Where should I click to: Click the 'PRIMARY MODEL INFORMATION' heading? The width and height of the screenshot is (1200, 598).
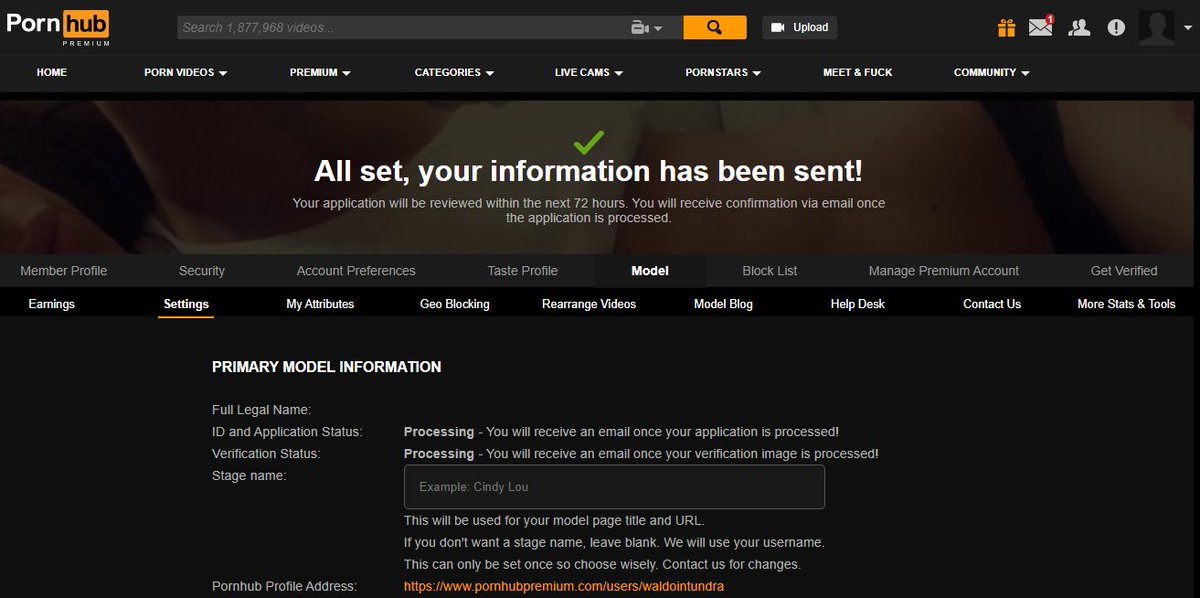coord(326,367)
